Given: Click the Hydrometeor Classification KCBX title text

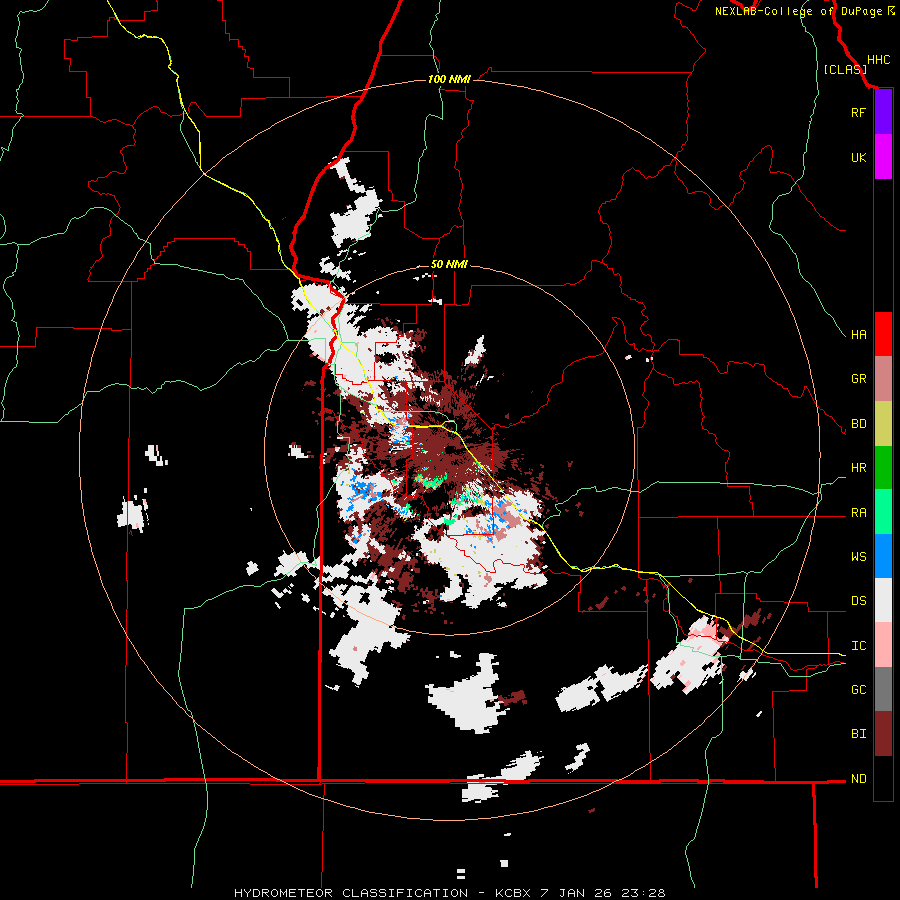Looking at the screenshot, I should [449, 893].
